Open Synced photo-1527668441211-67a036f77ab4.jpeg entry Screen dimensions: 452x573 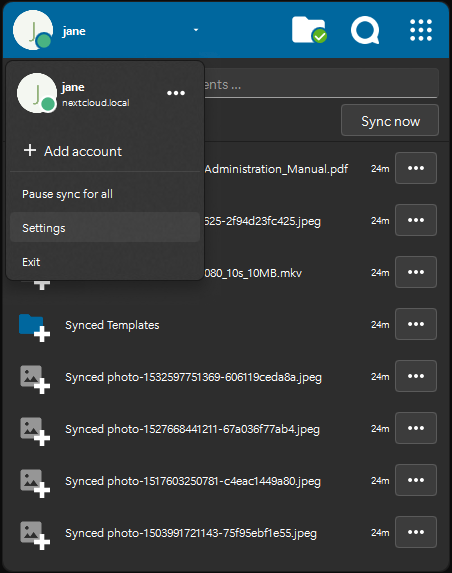pos(192,429)
